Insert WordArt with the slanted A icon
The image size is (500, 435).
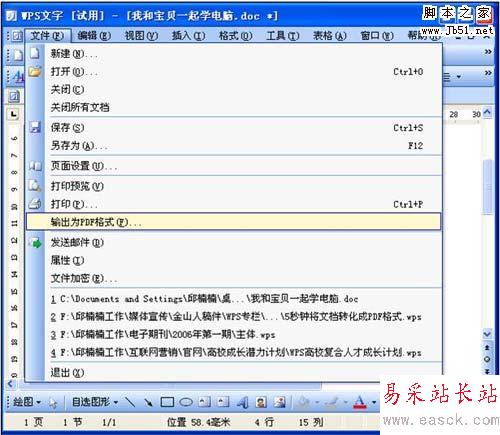[242, 403]
